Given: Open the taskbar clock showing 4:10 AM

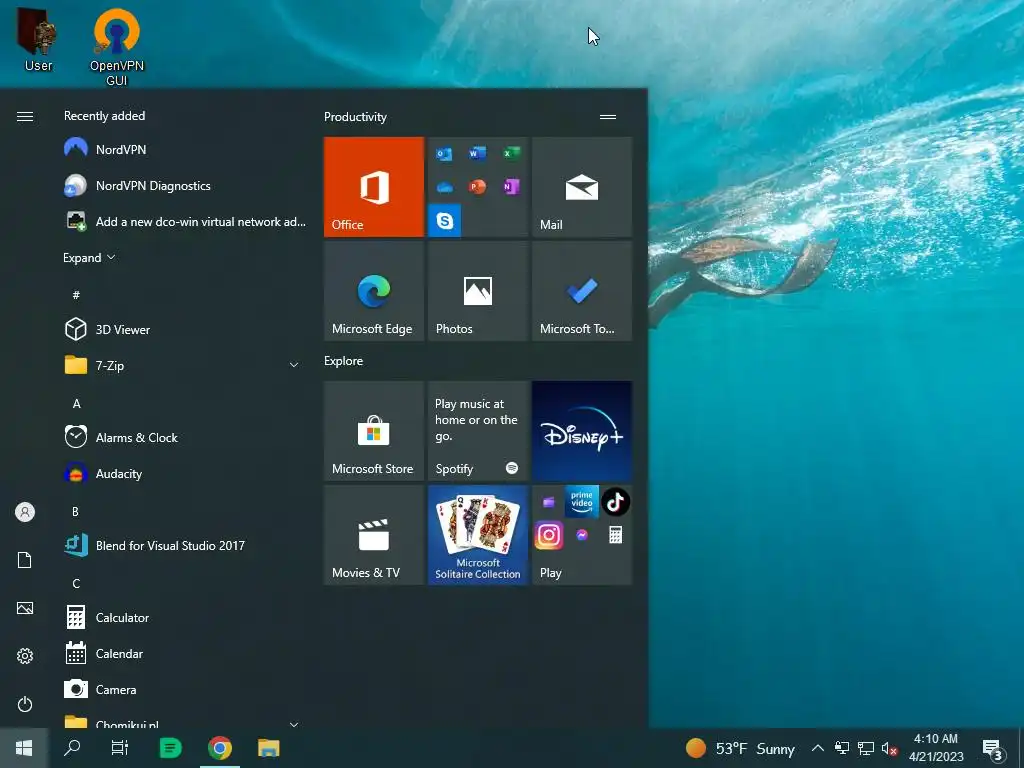Looking at the screenshot, I should coord(936,748).
